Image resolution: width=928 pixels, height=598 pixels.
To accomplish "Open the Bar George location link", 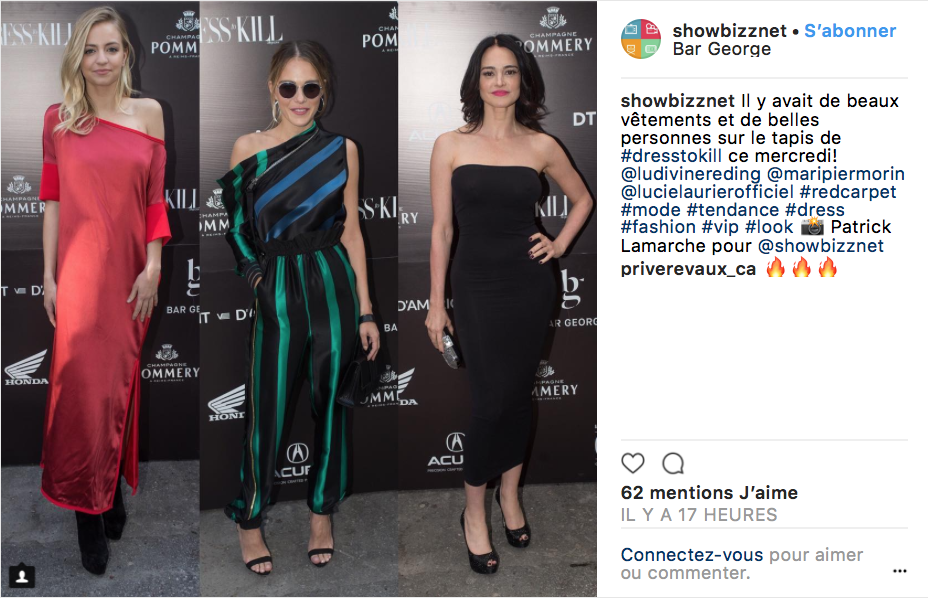I will point(721,49).
